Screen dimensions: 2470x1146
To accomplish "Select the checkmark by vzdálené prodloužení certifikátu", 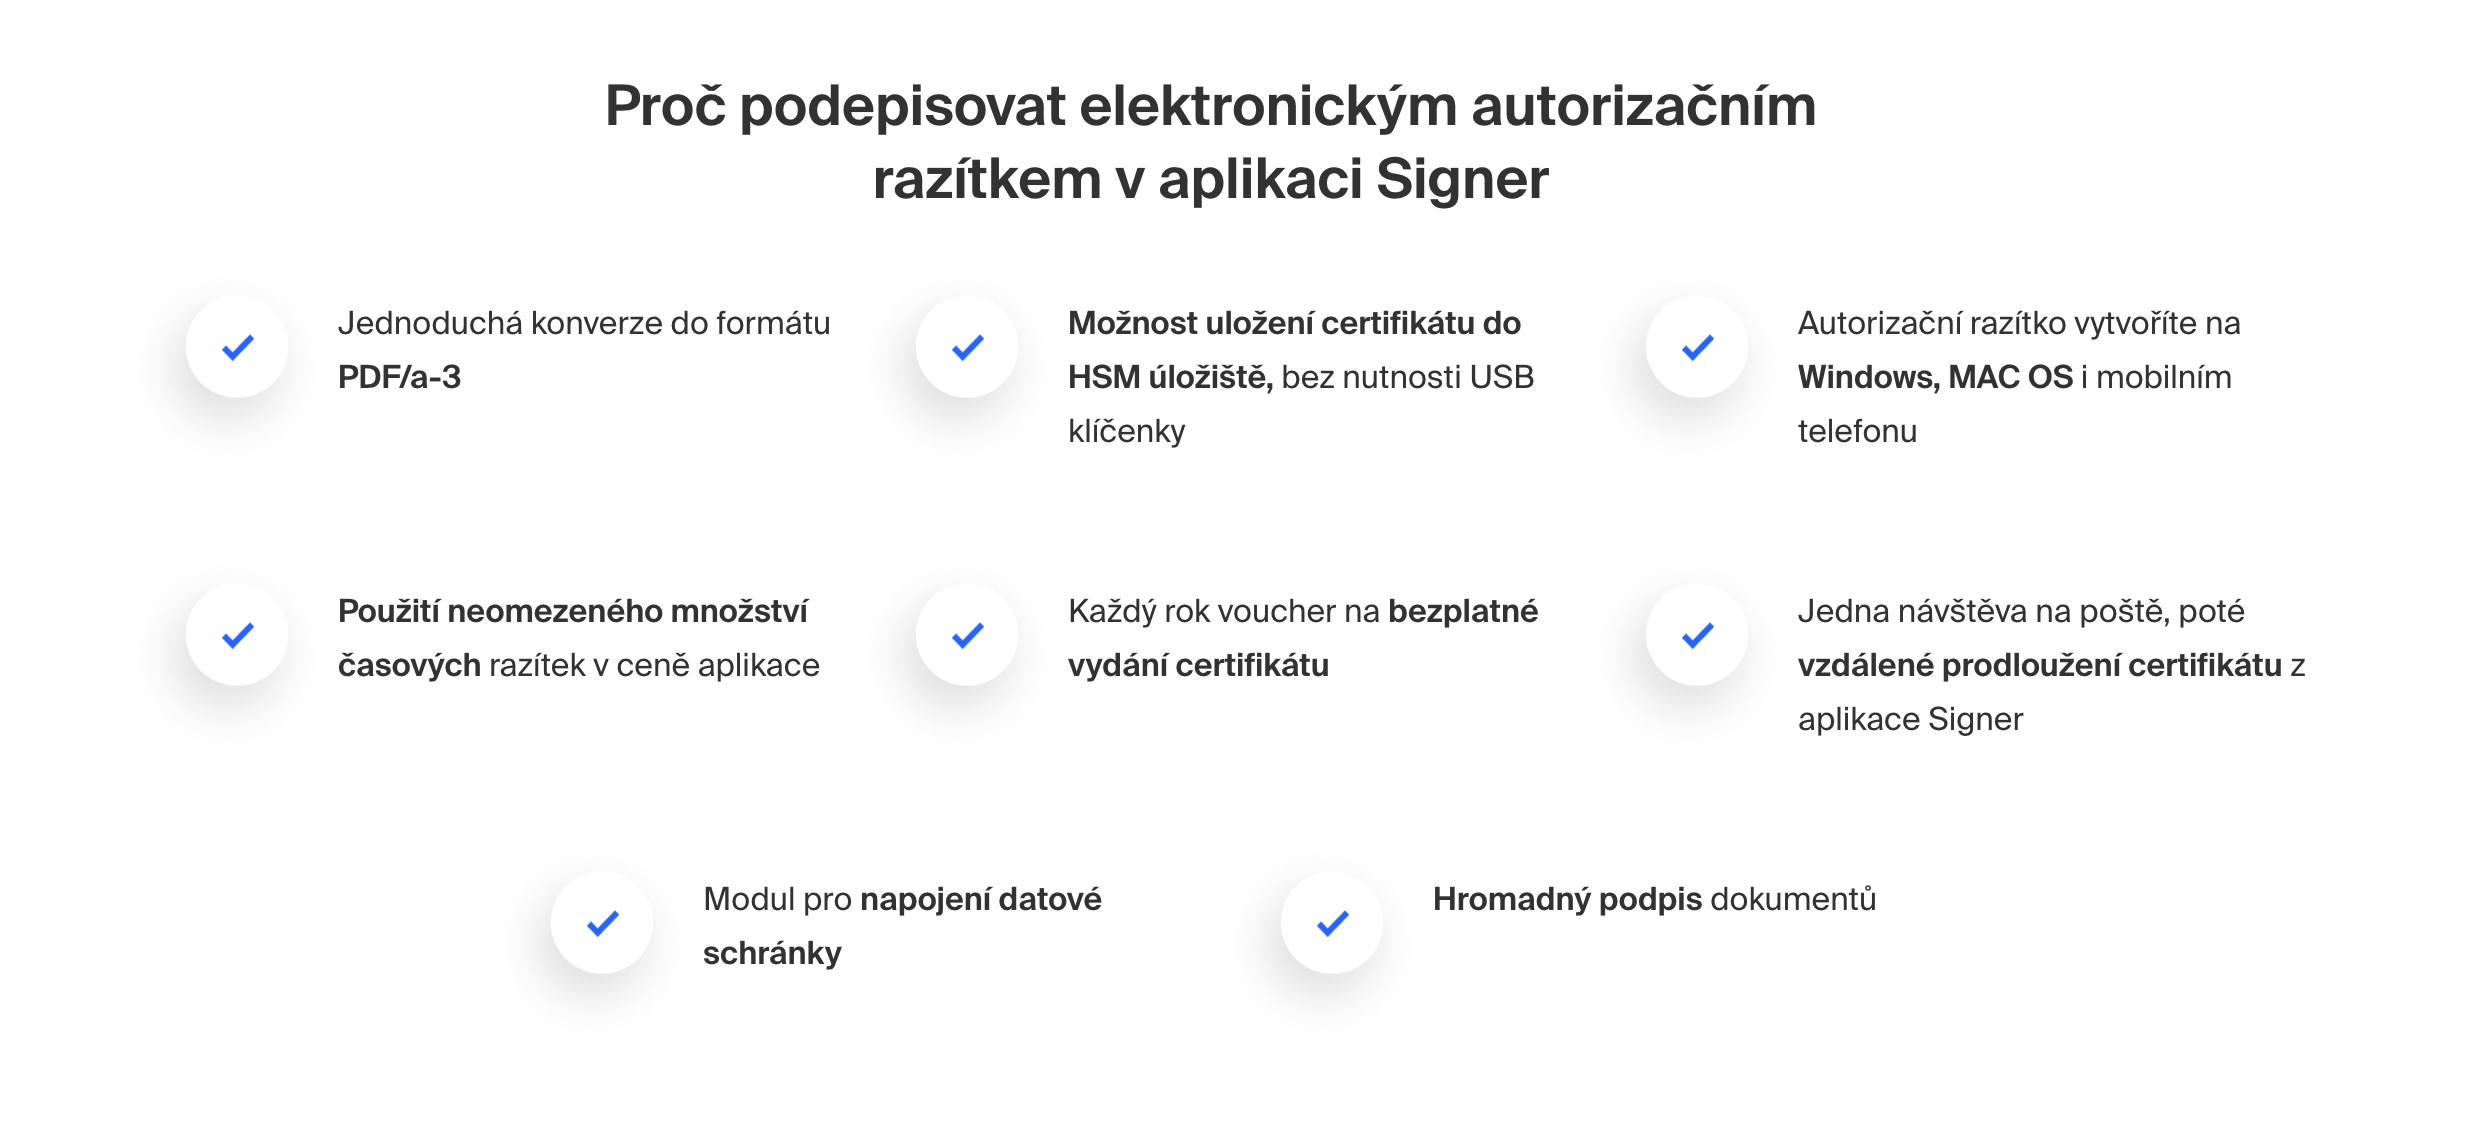I will 1697,635.
